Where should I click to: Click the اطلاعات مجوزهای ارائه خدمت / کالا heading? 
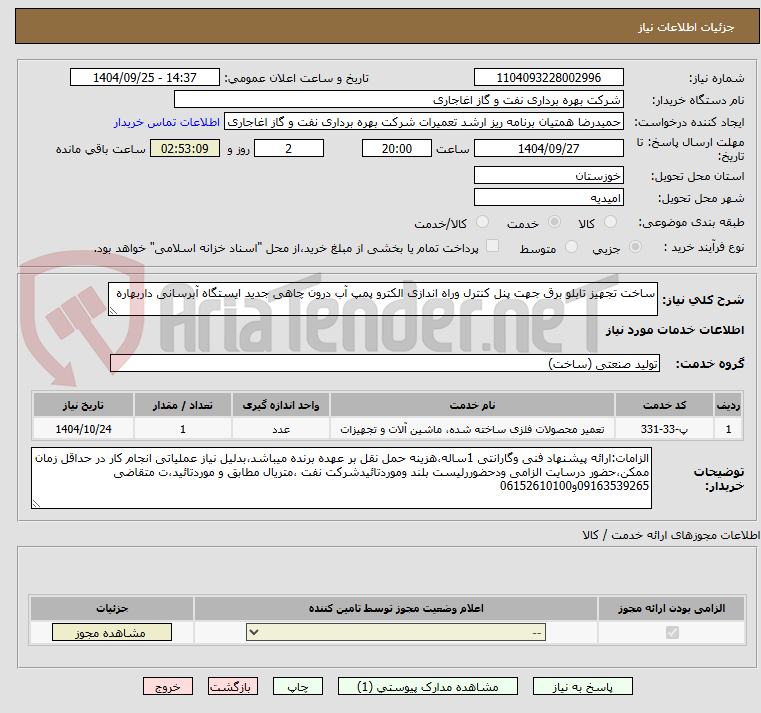click(671, 535)
